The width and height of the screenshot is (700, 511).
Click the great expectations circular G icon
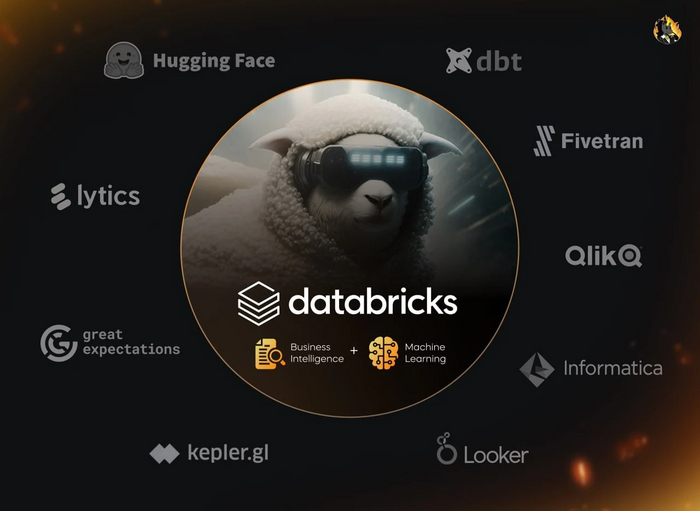[x=59, y=343]
